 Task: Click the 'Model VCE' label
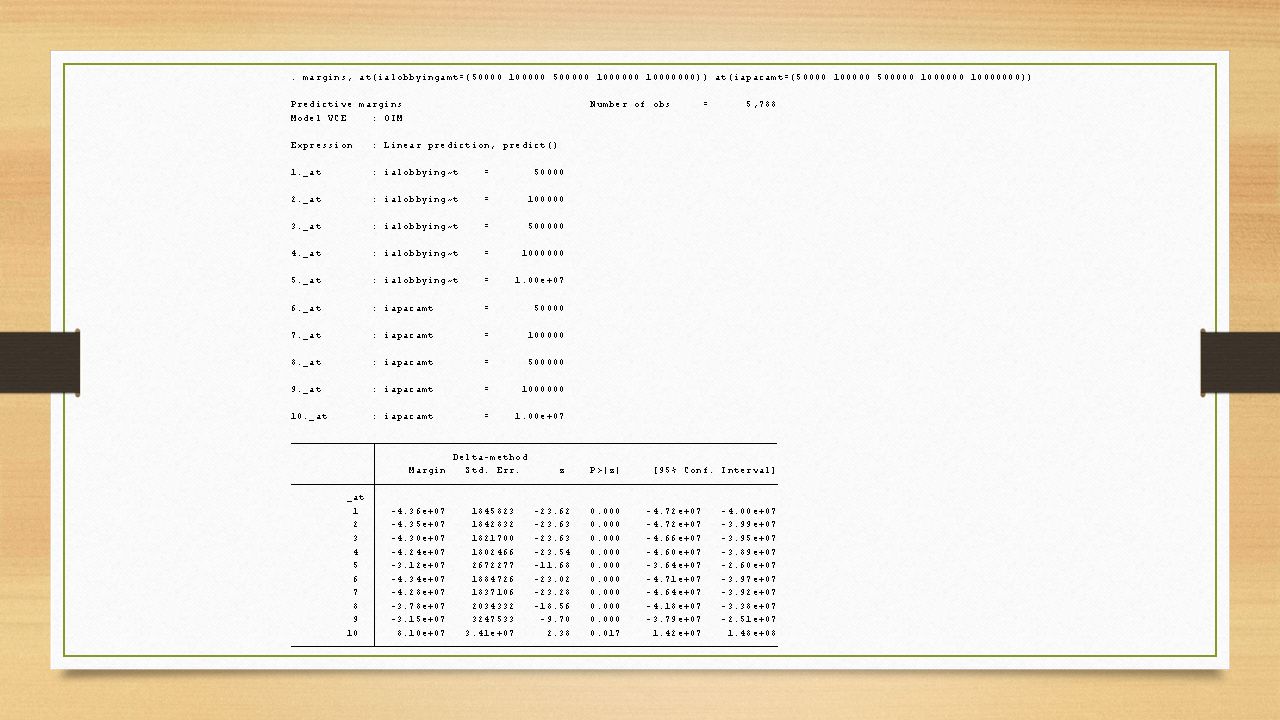pos(318,118)
